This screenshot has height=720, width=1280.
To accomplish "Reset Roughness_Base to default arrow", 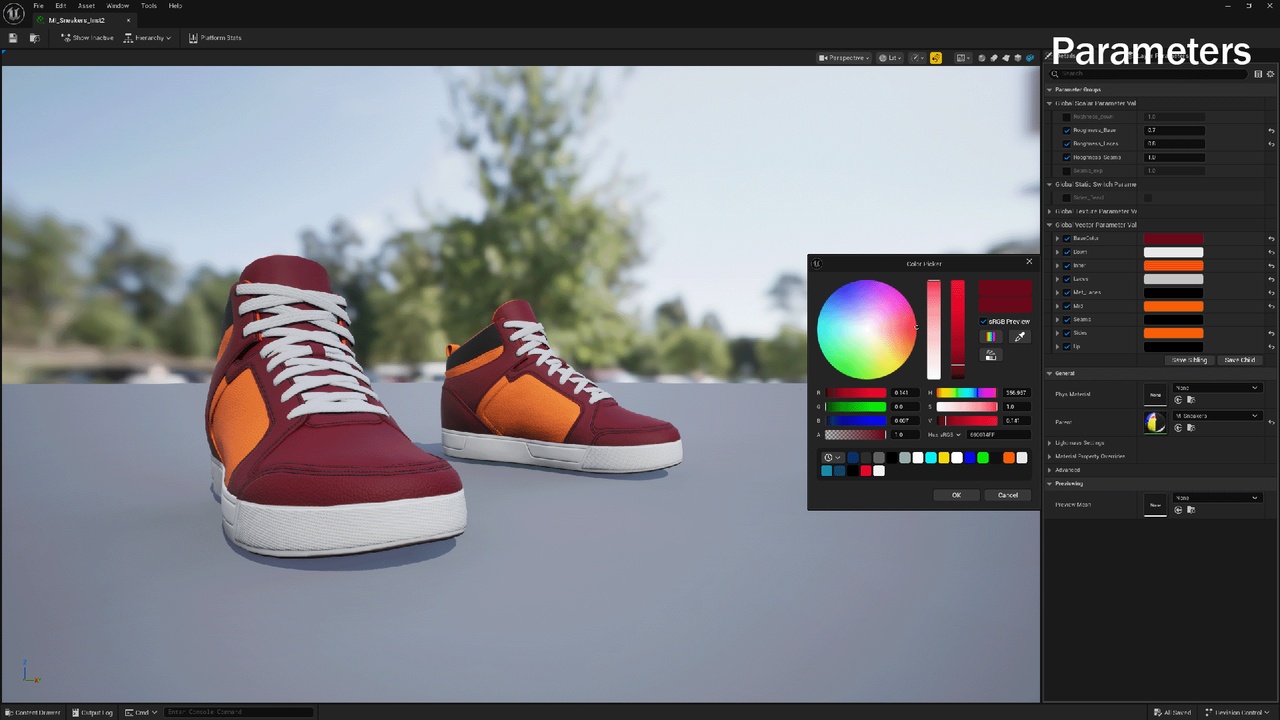I will (x=1271, y=130).
